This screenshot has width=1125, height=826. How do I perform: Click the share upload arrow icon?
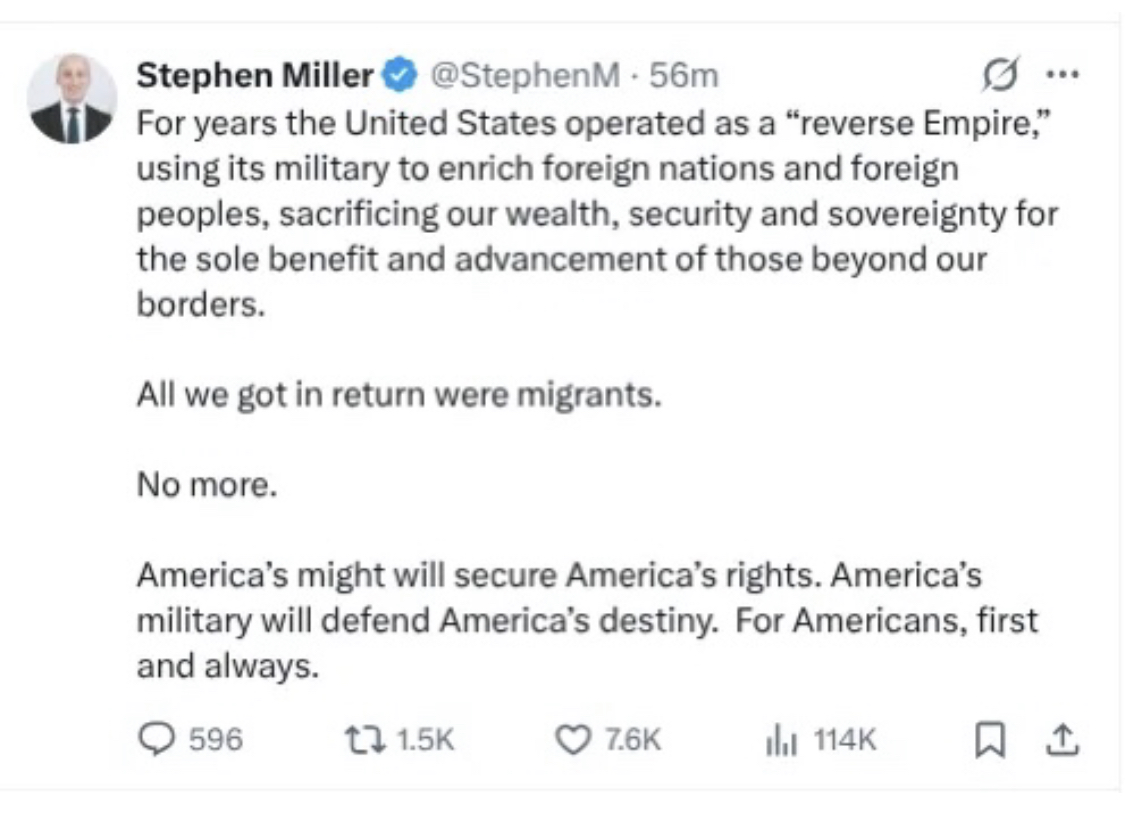[1062, 740]
